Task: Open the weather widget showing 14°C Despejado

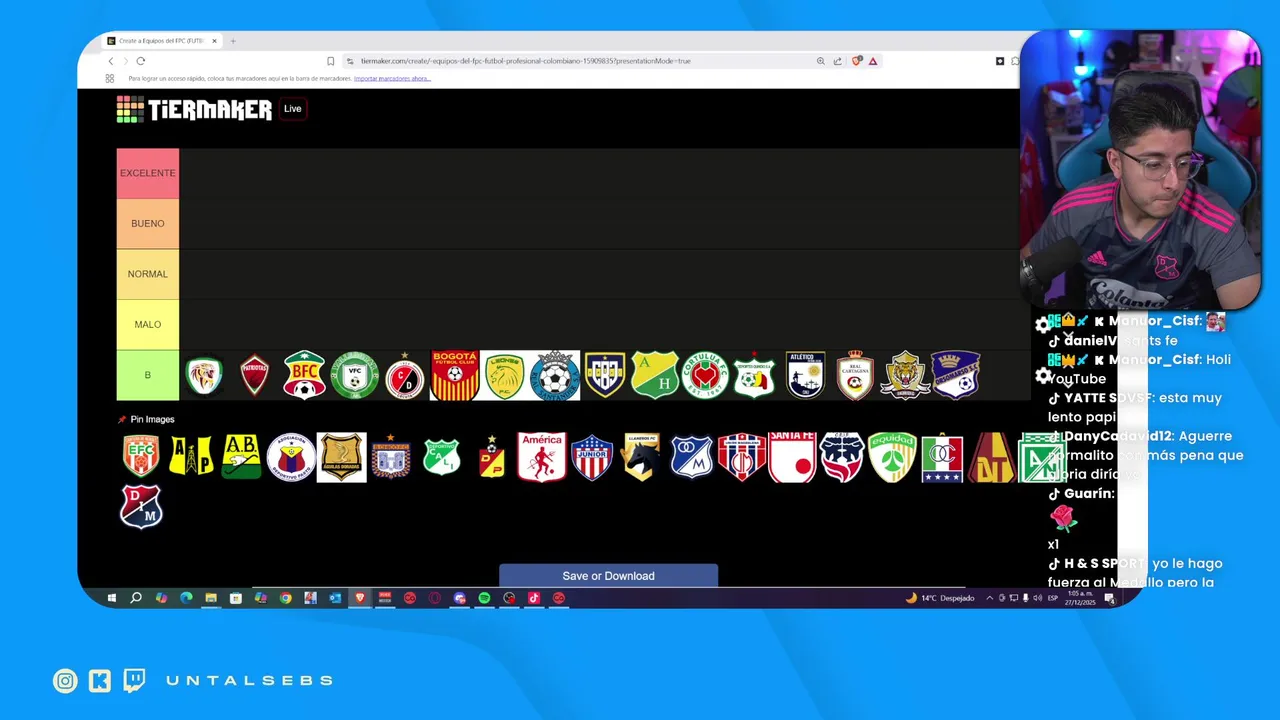Action: click(940, 598)
